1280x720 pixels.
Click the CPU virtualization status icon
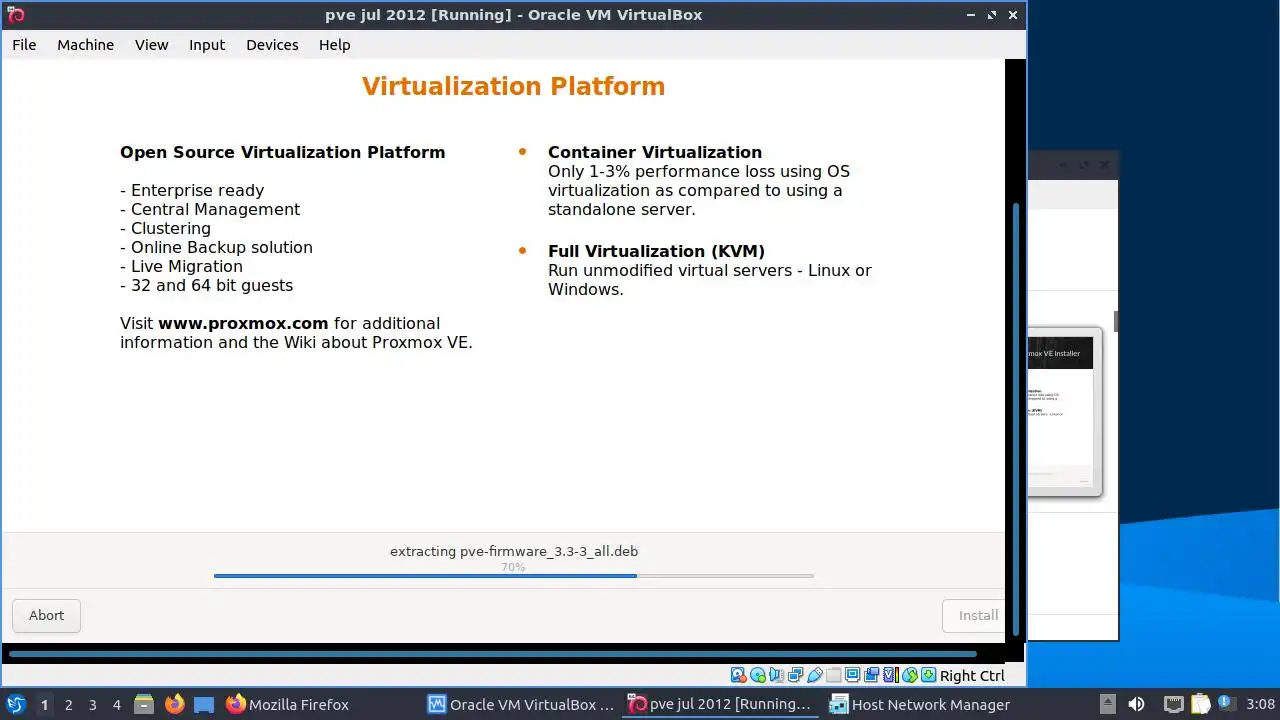coord(891,675)
